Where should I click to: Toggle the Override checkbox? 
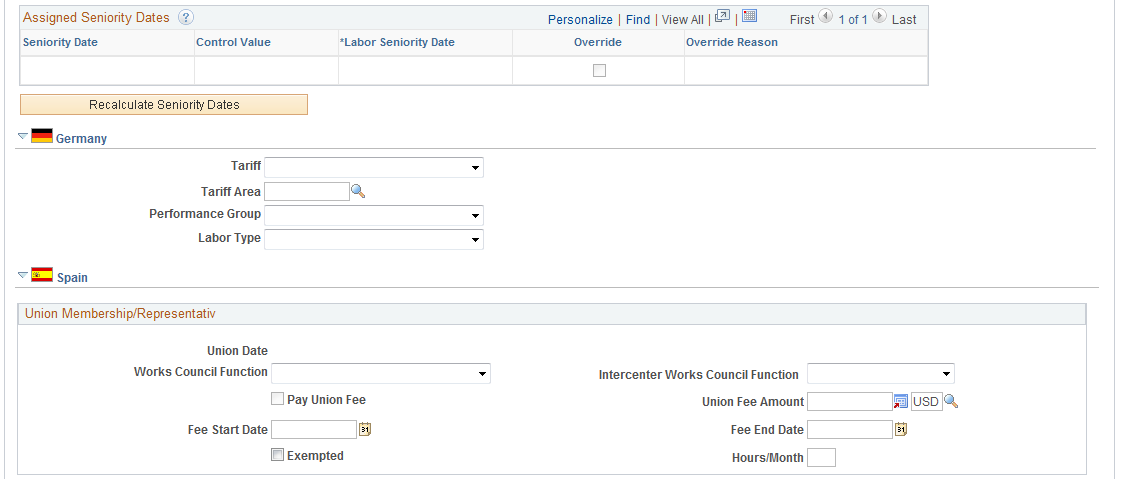pyautogui.click(x=599, y=71)
